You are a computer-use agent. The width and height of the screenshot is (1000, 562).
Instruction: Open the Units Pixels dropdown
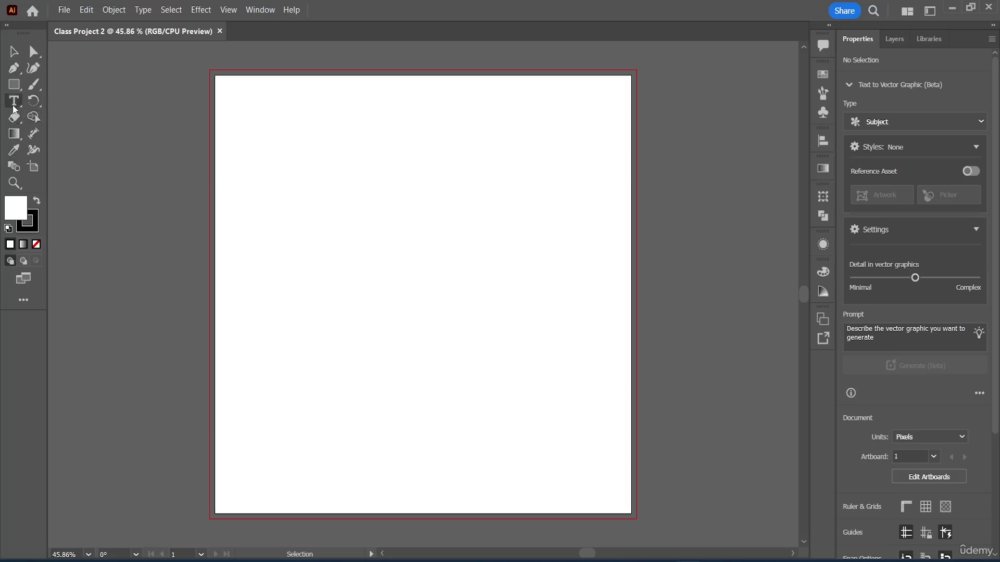929,437
